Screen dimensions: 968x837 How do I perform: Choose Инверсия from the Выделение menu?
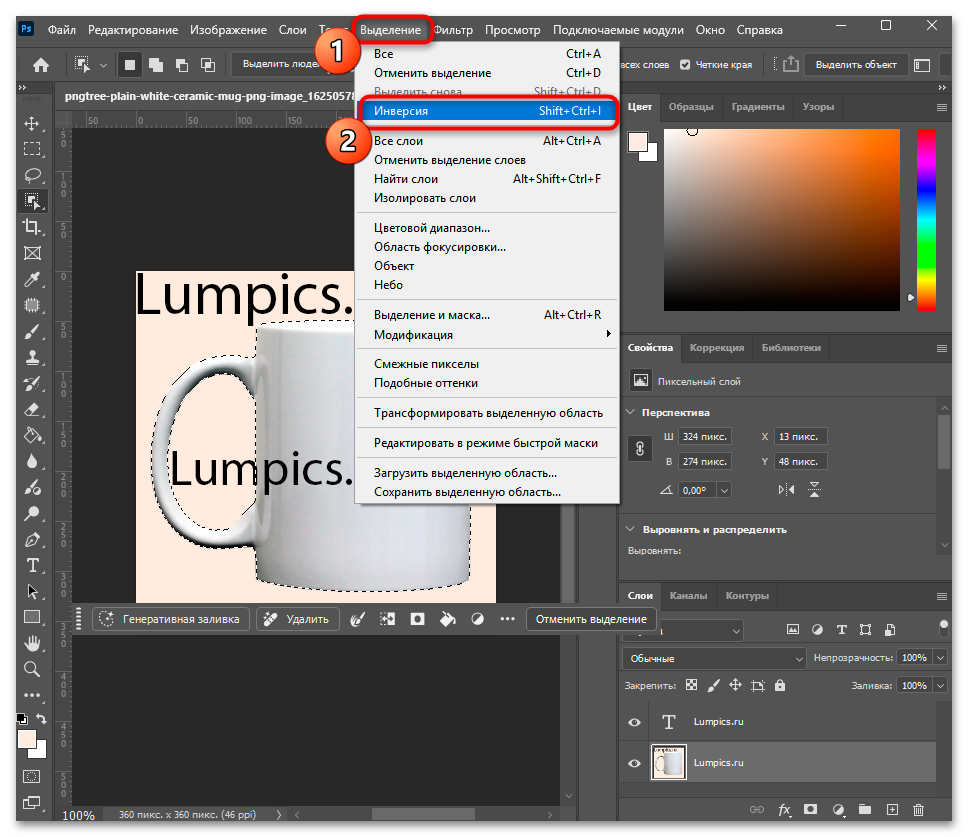tap(487, 111)
